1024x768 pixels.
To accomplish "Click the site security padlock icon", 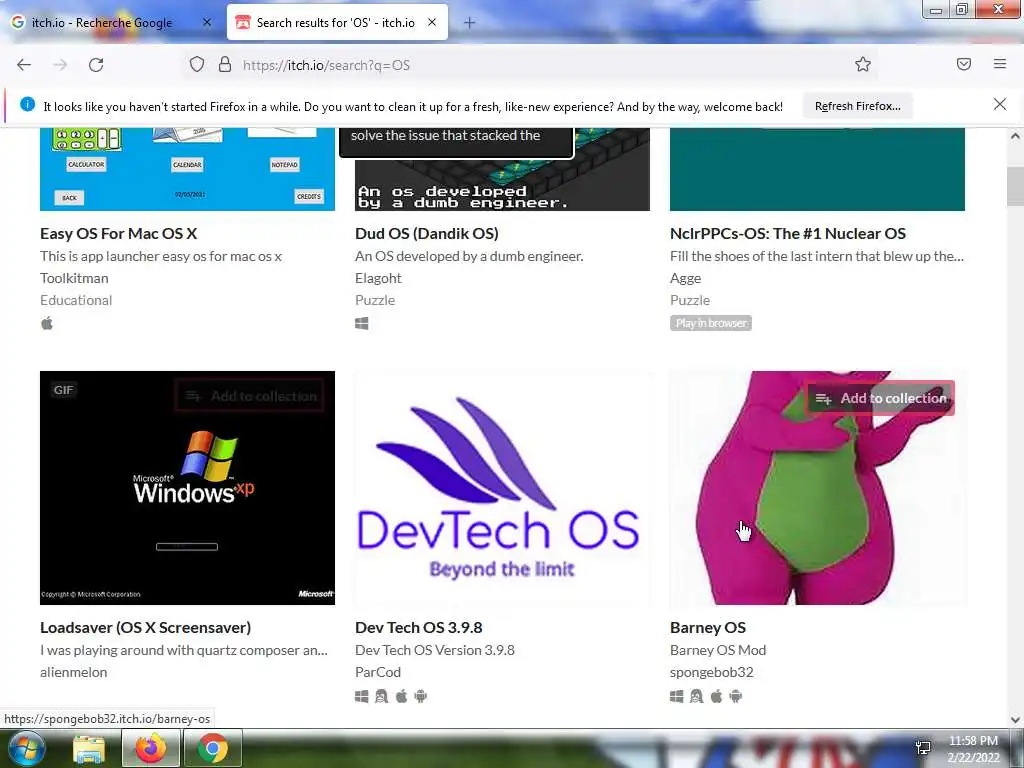I will [x=225, y=64].
